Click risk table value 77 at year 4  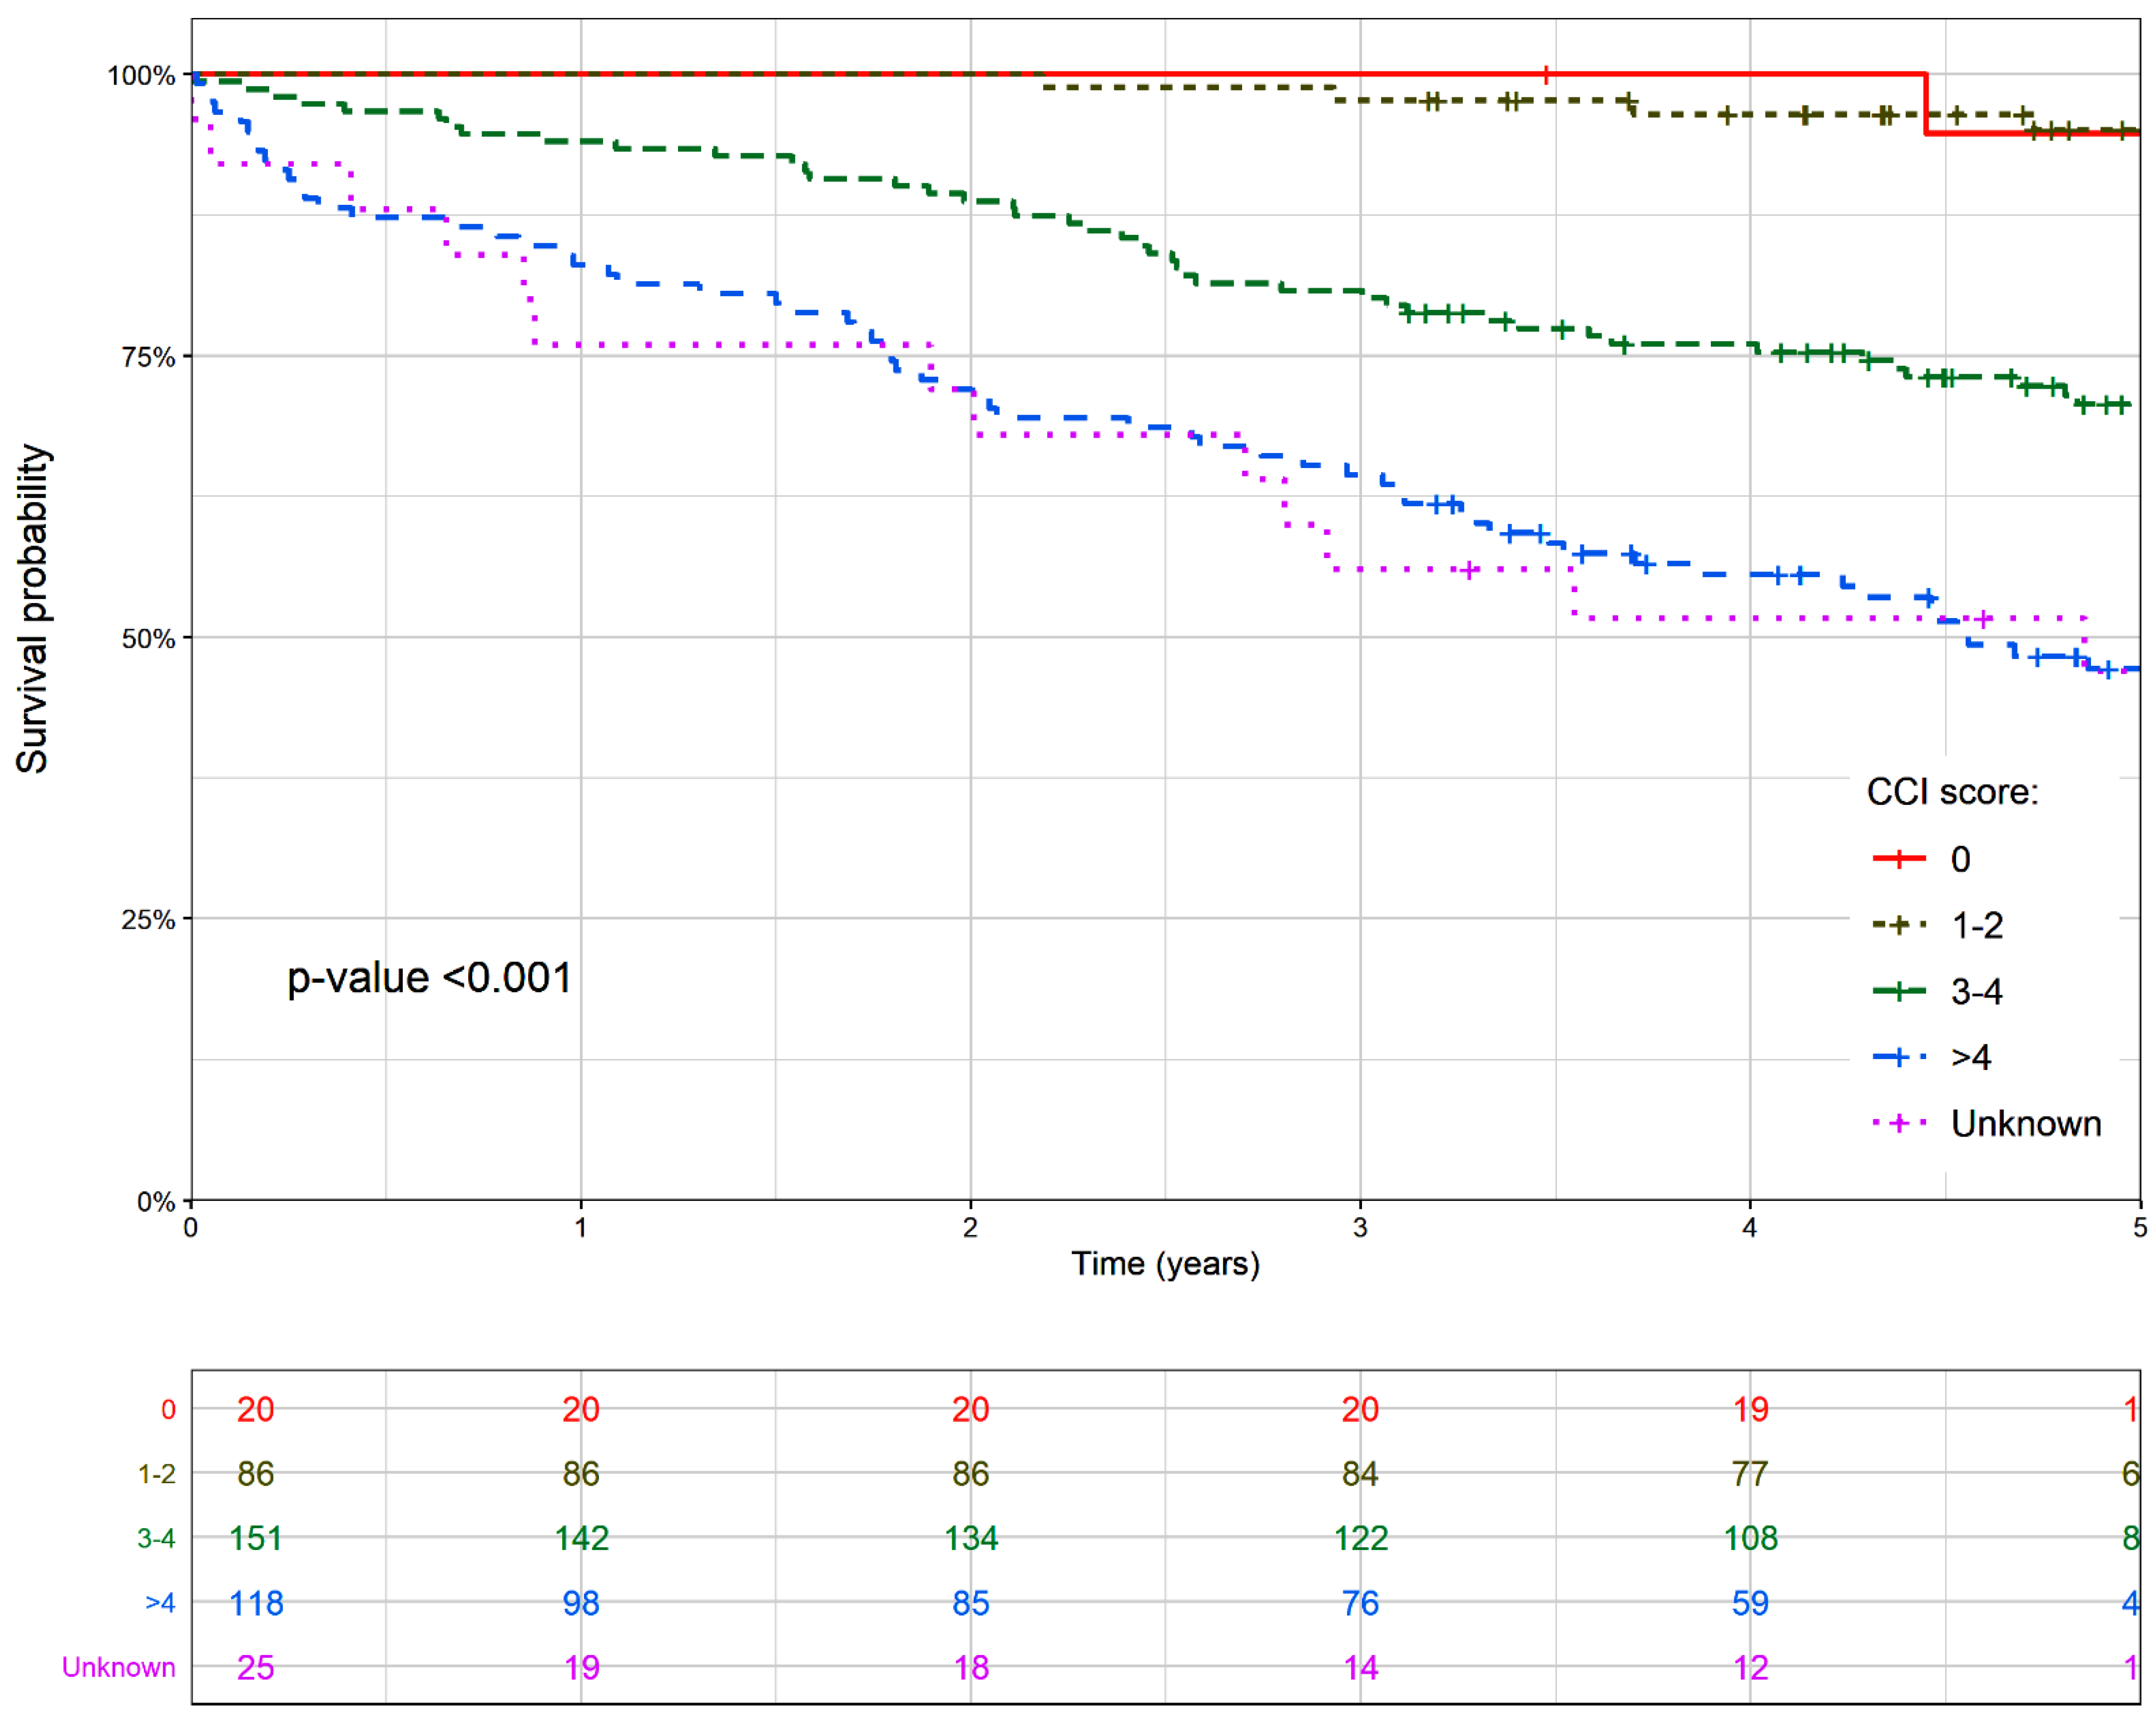tap(1750, 1474)
